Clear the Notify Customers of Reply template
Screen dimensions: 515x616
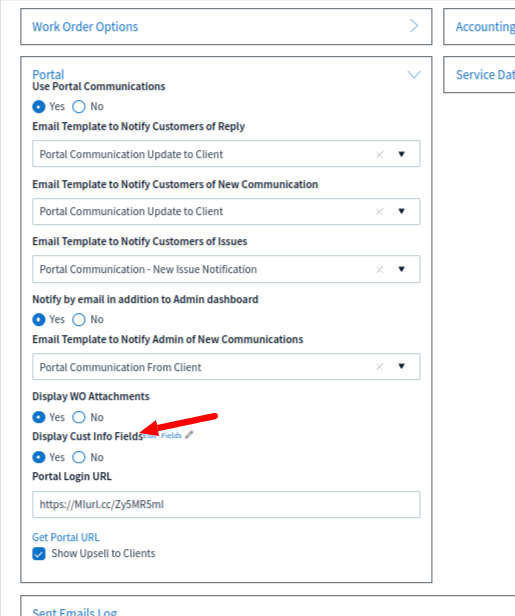379,154
